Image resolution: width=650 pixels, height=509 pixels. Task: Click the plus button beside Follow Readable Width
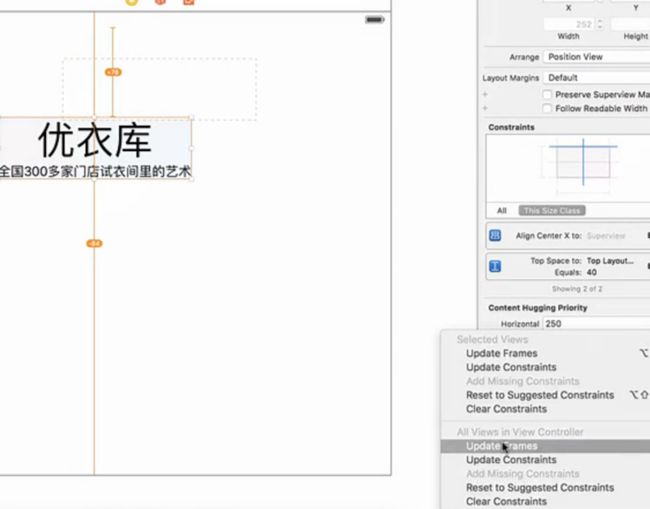[485, 108]
